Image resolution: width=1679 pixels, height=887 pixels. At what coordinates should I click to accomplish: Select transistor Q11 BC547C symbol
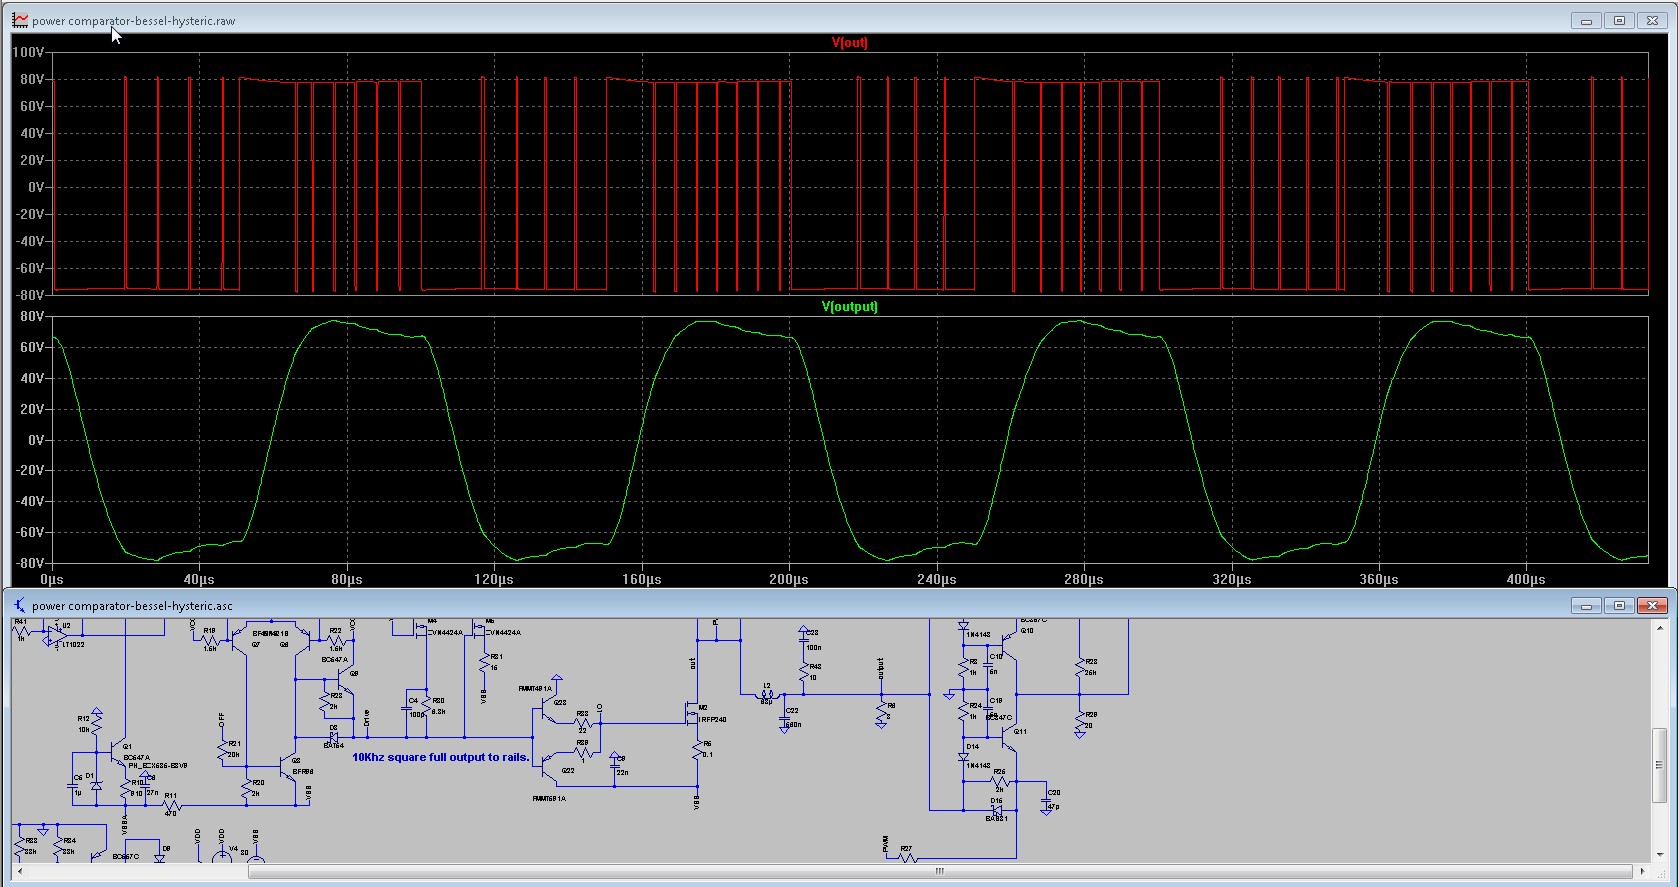pyautogui.click(x=1009, y=740)
